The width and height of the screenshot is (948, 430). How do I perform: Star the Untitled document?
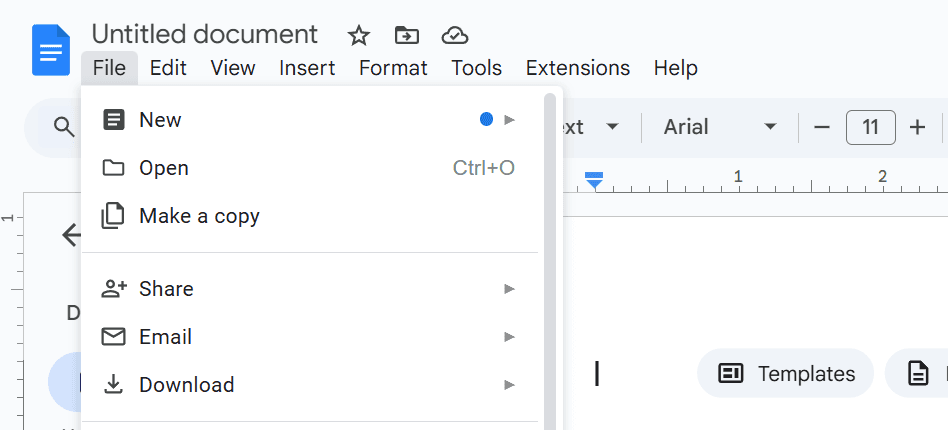tap(359, 36)
